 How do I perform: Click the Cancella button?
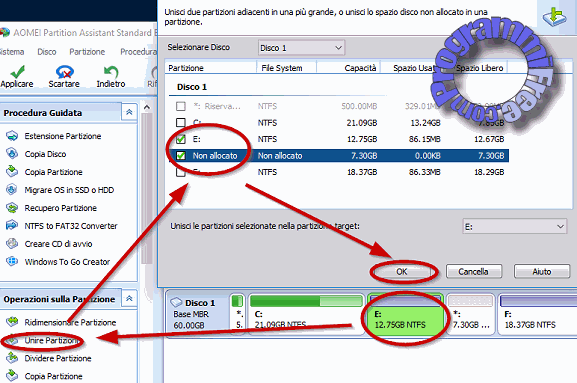point(474,272)
